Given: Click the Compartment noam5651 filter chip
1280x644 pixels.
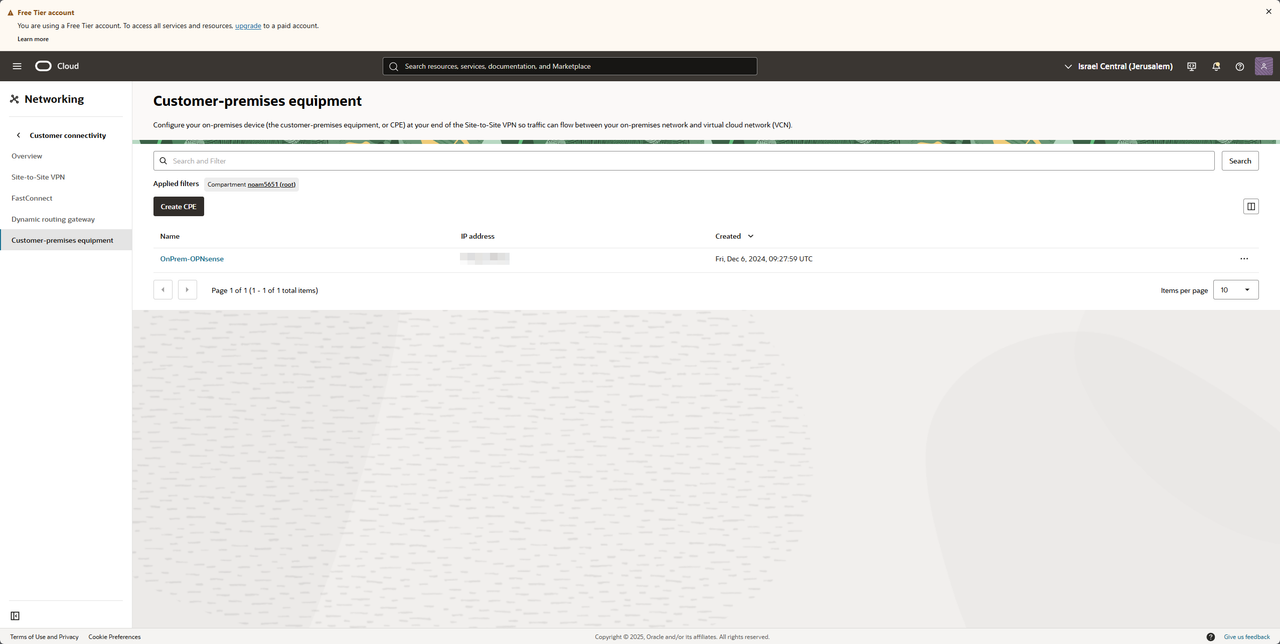Looking at the screenshot, I should click(x=251, y=184).
